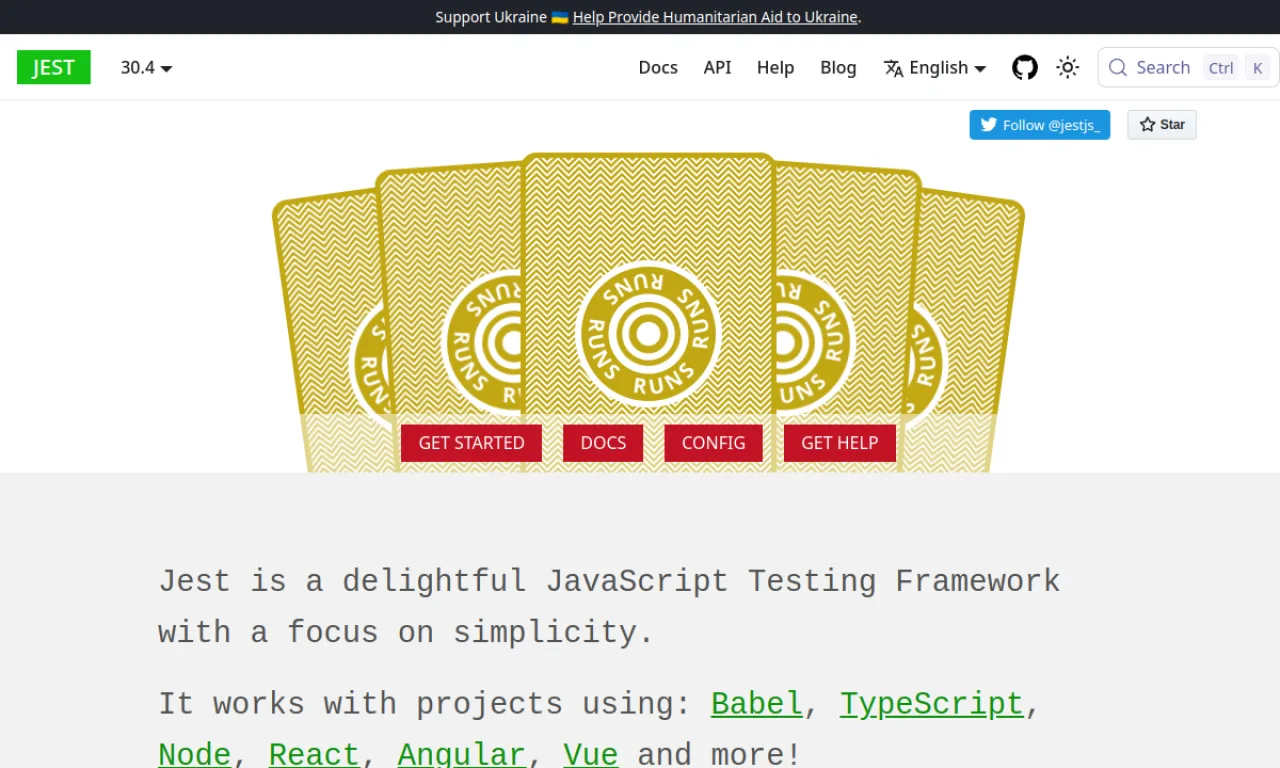Open the Vue link

pos(591,753)
